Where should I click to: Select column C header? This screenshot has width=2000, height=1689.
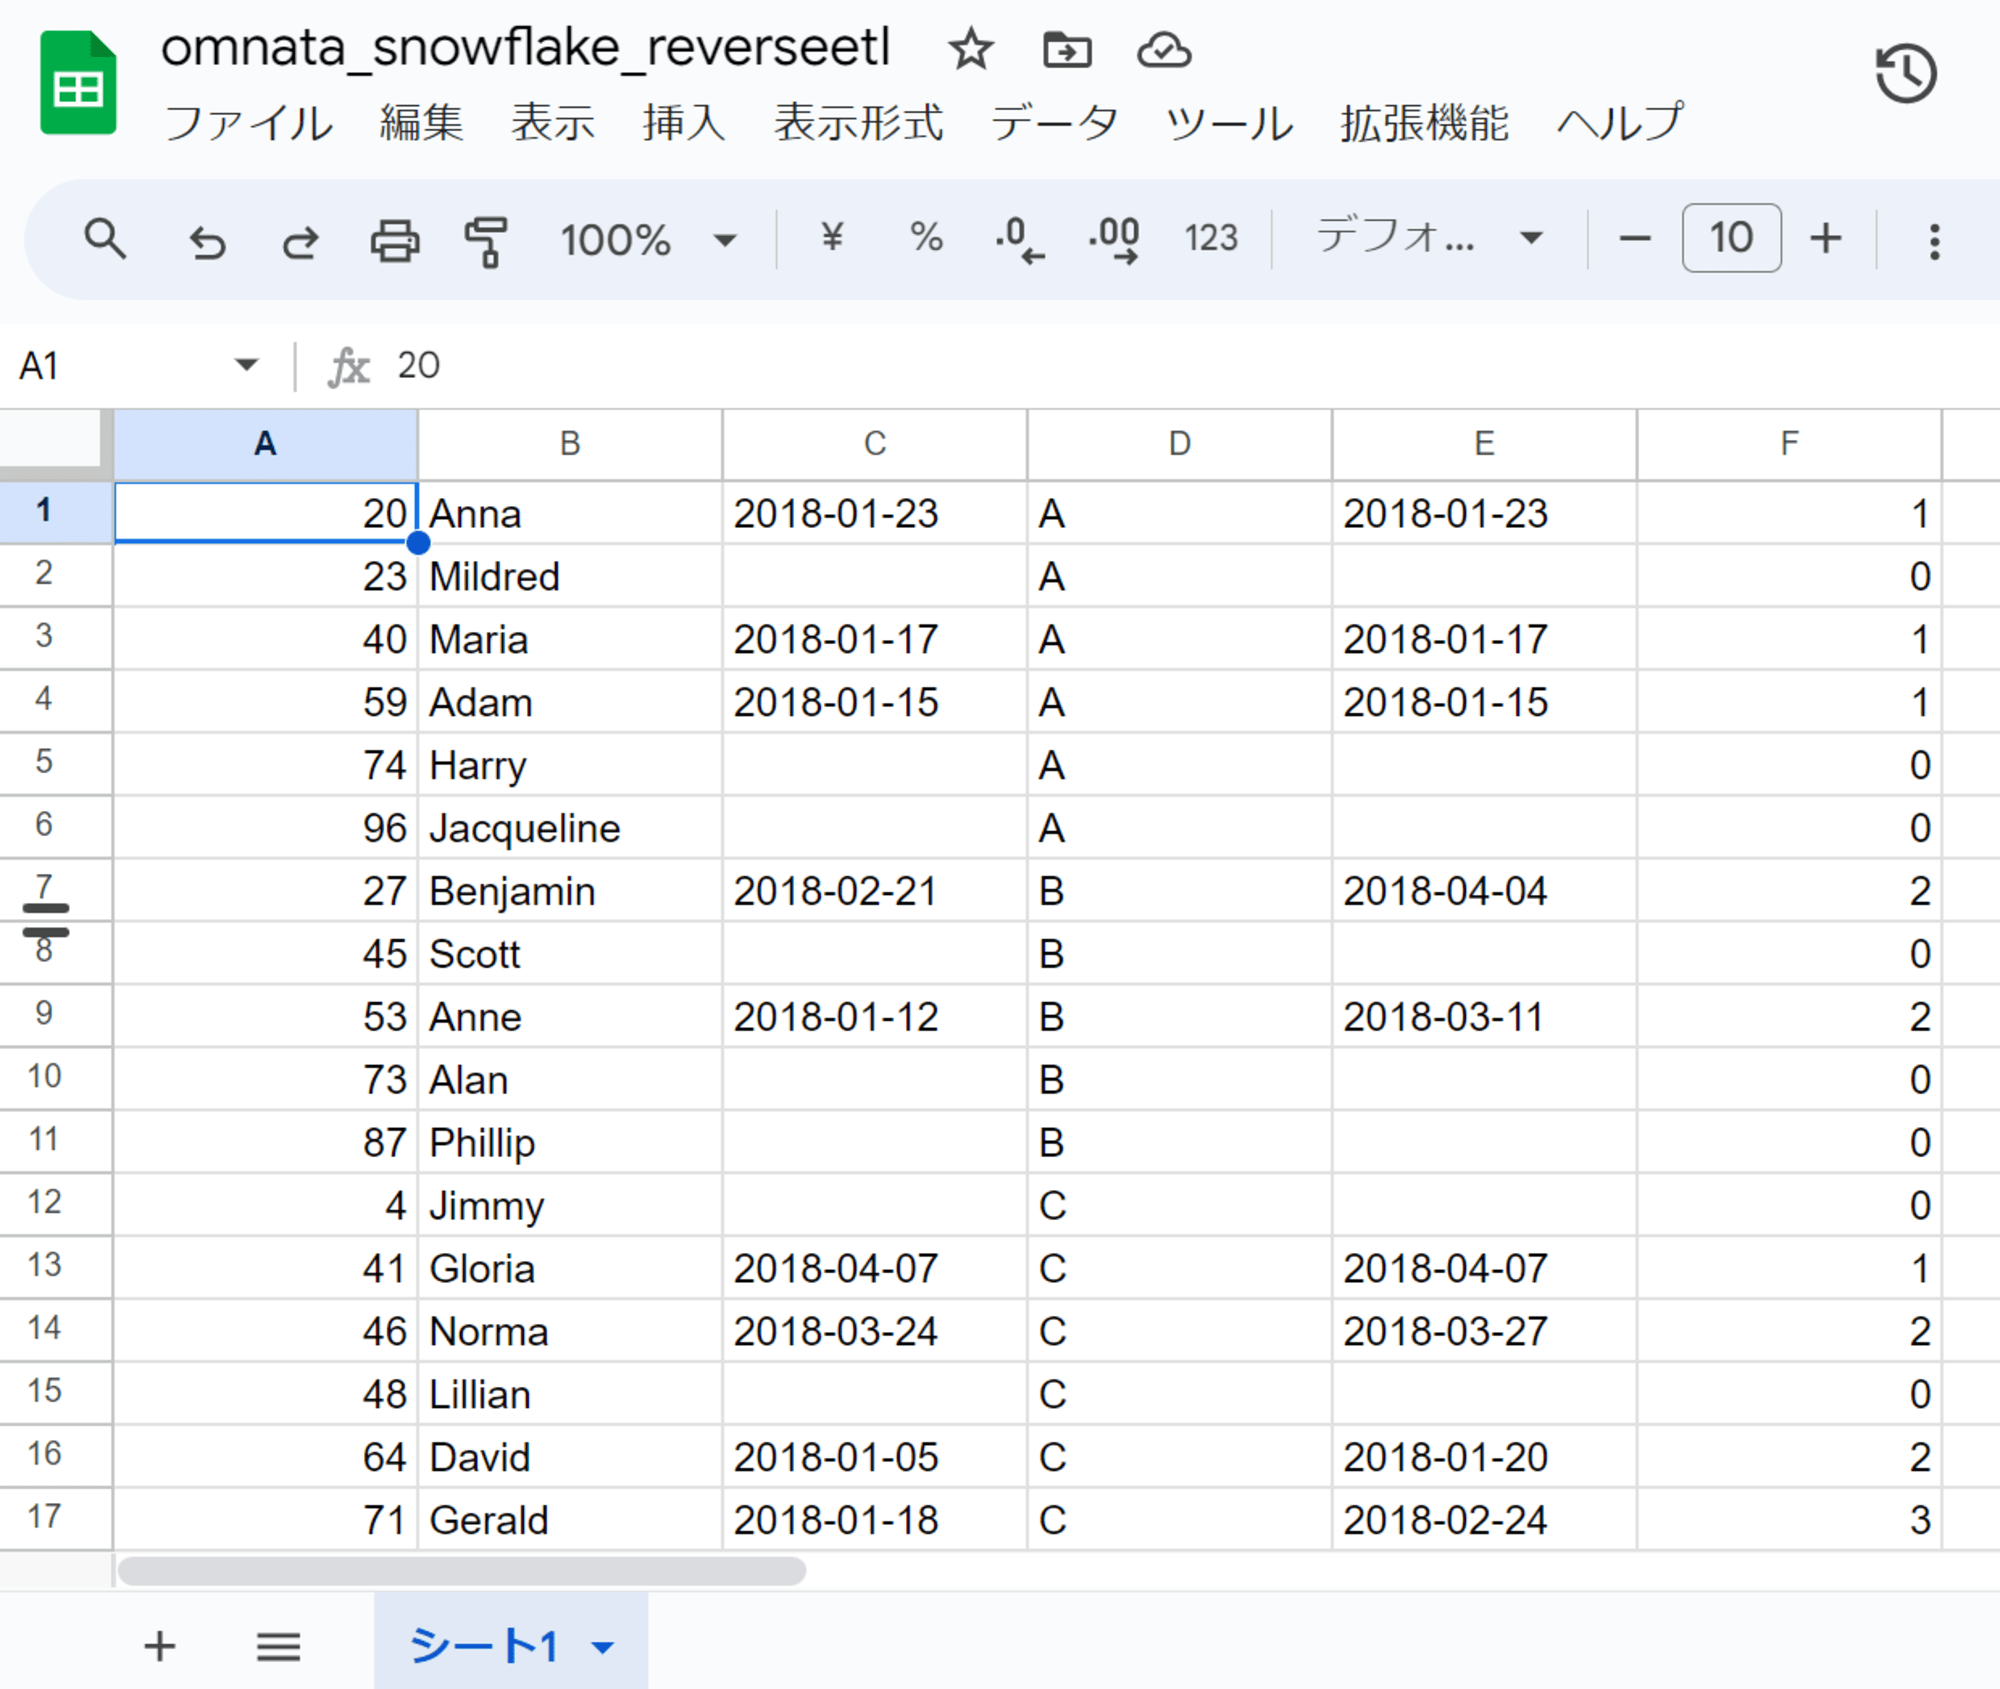[875, 444]
